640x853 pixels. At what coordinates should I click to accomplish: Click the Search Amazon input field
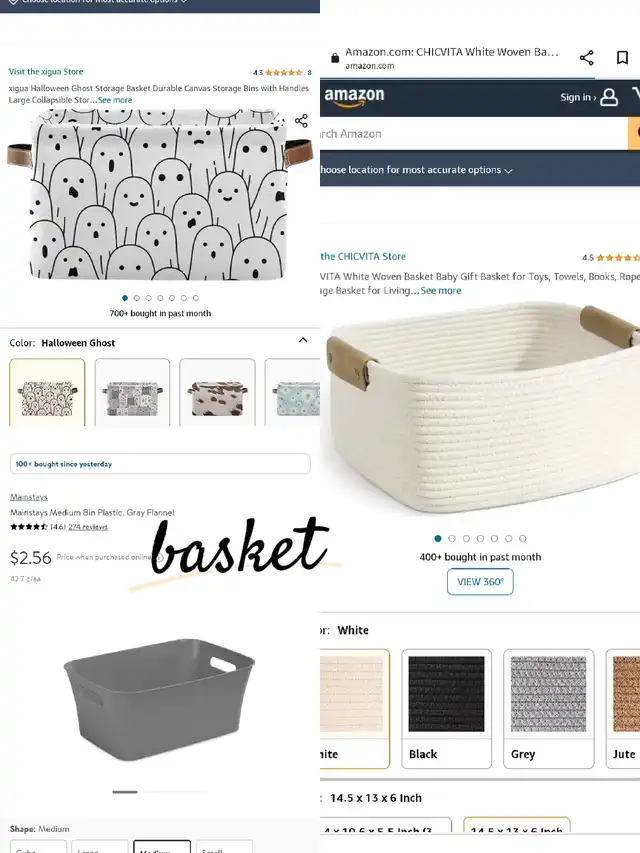[x=473, y=134]
